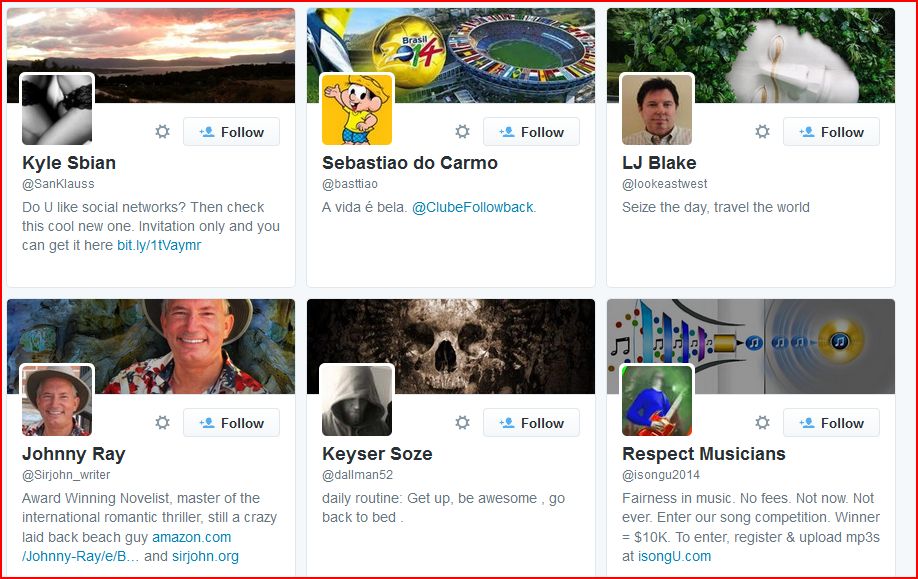The image size is (918, 579).
Task: Click the LJ Blake profile name
Action: point(659,163)
